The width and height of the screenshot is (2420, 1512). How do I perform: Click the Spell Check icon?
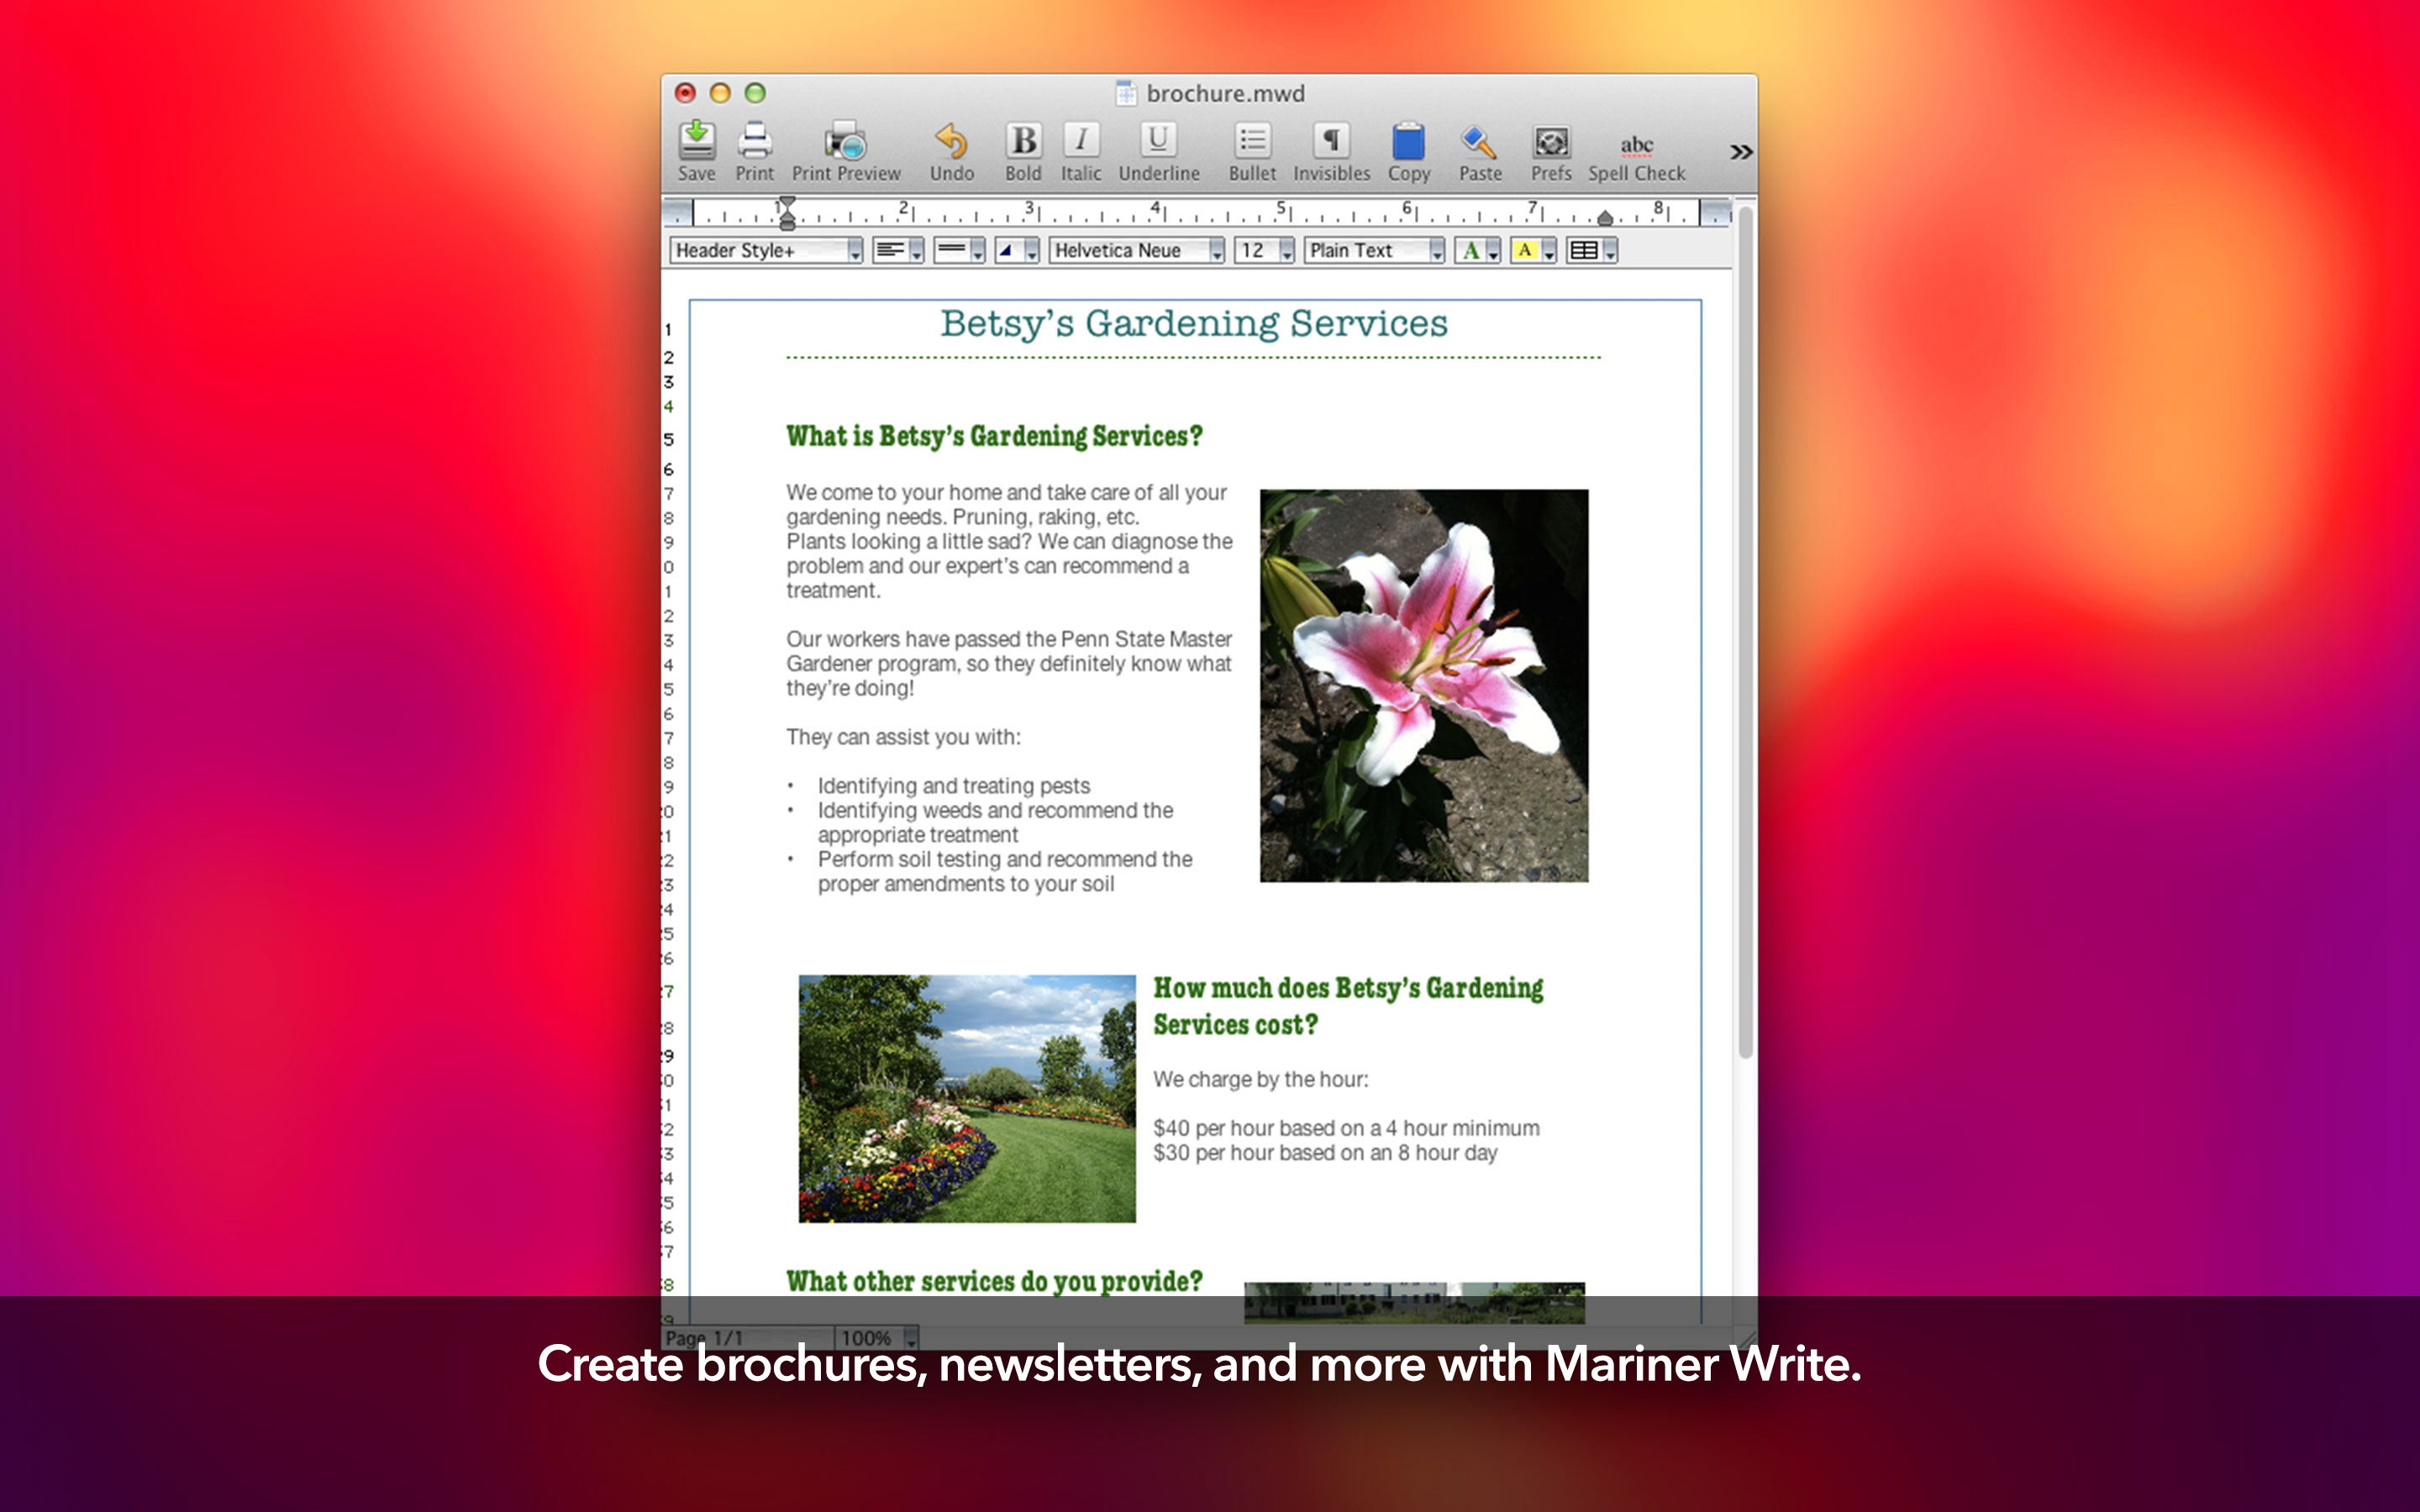click(1634, 148)
